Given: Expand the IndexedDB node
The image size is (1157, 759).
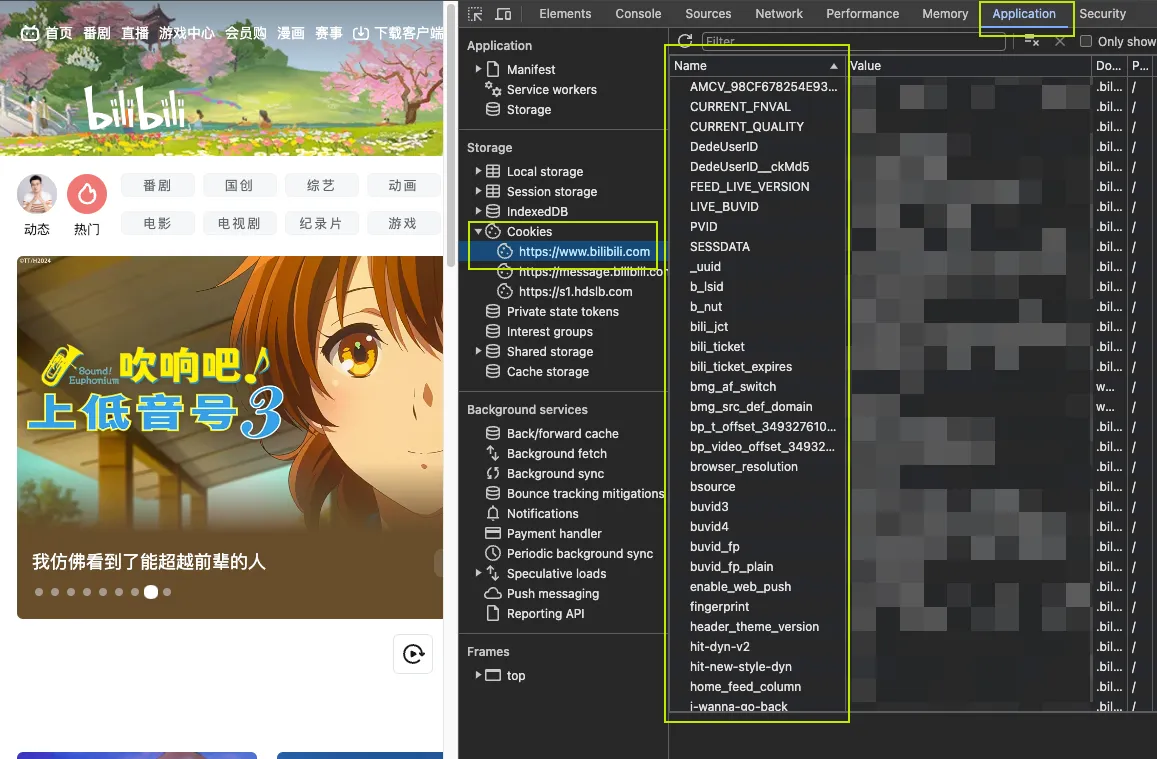Looking at the screenshot, I should click(478, 211).
